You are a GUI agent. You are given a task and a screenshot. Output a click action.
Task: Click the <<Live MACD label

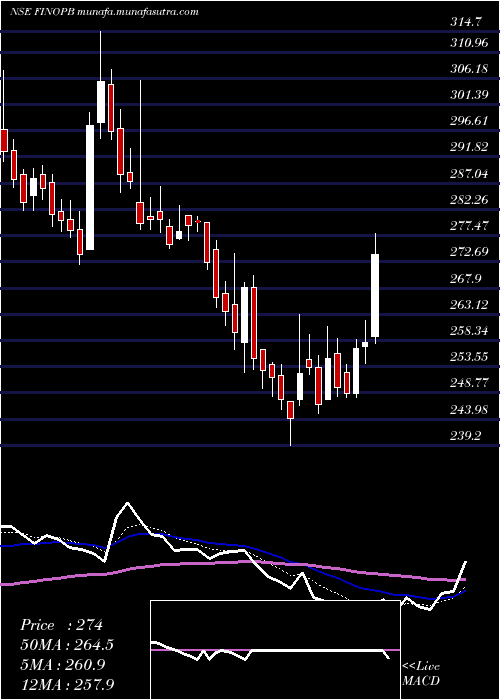coord(421,673)
